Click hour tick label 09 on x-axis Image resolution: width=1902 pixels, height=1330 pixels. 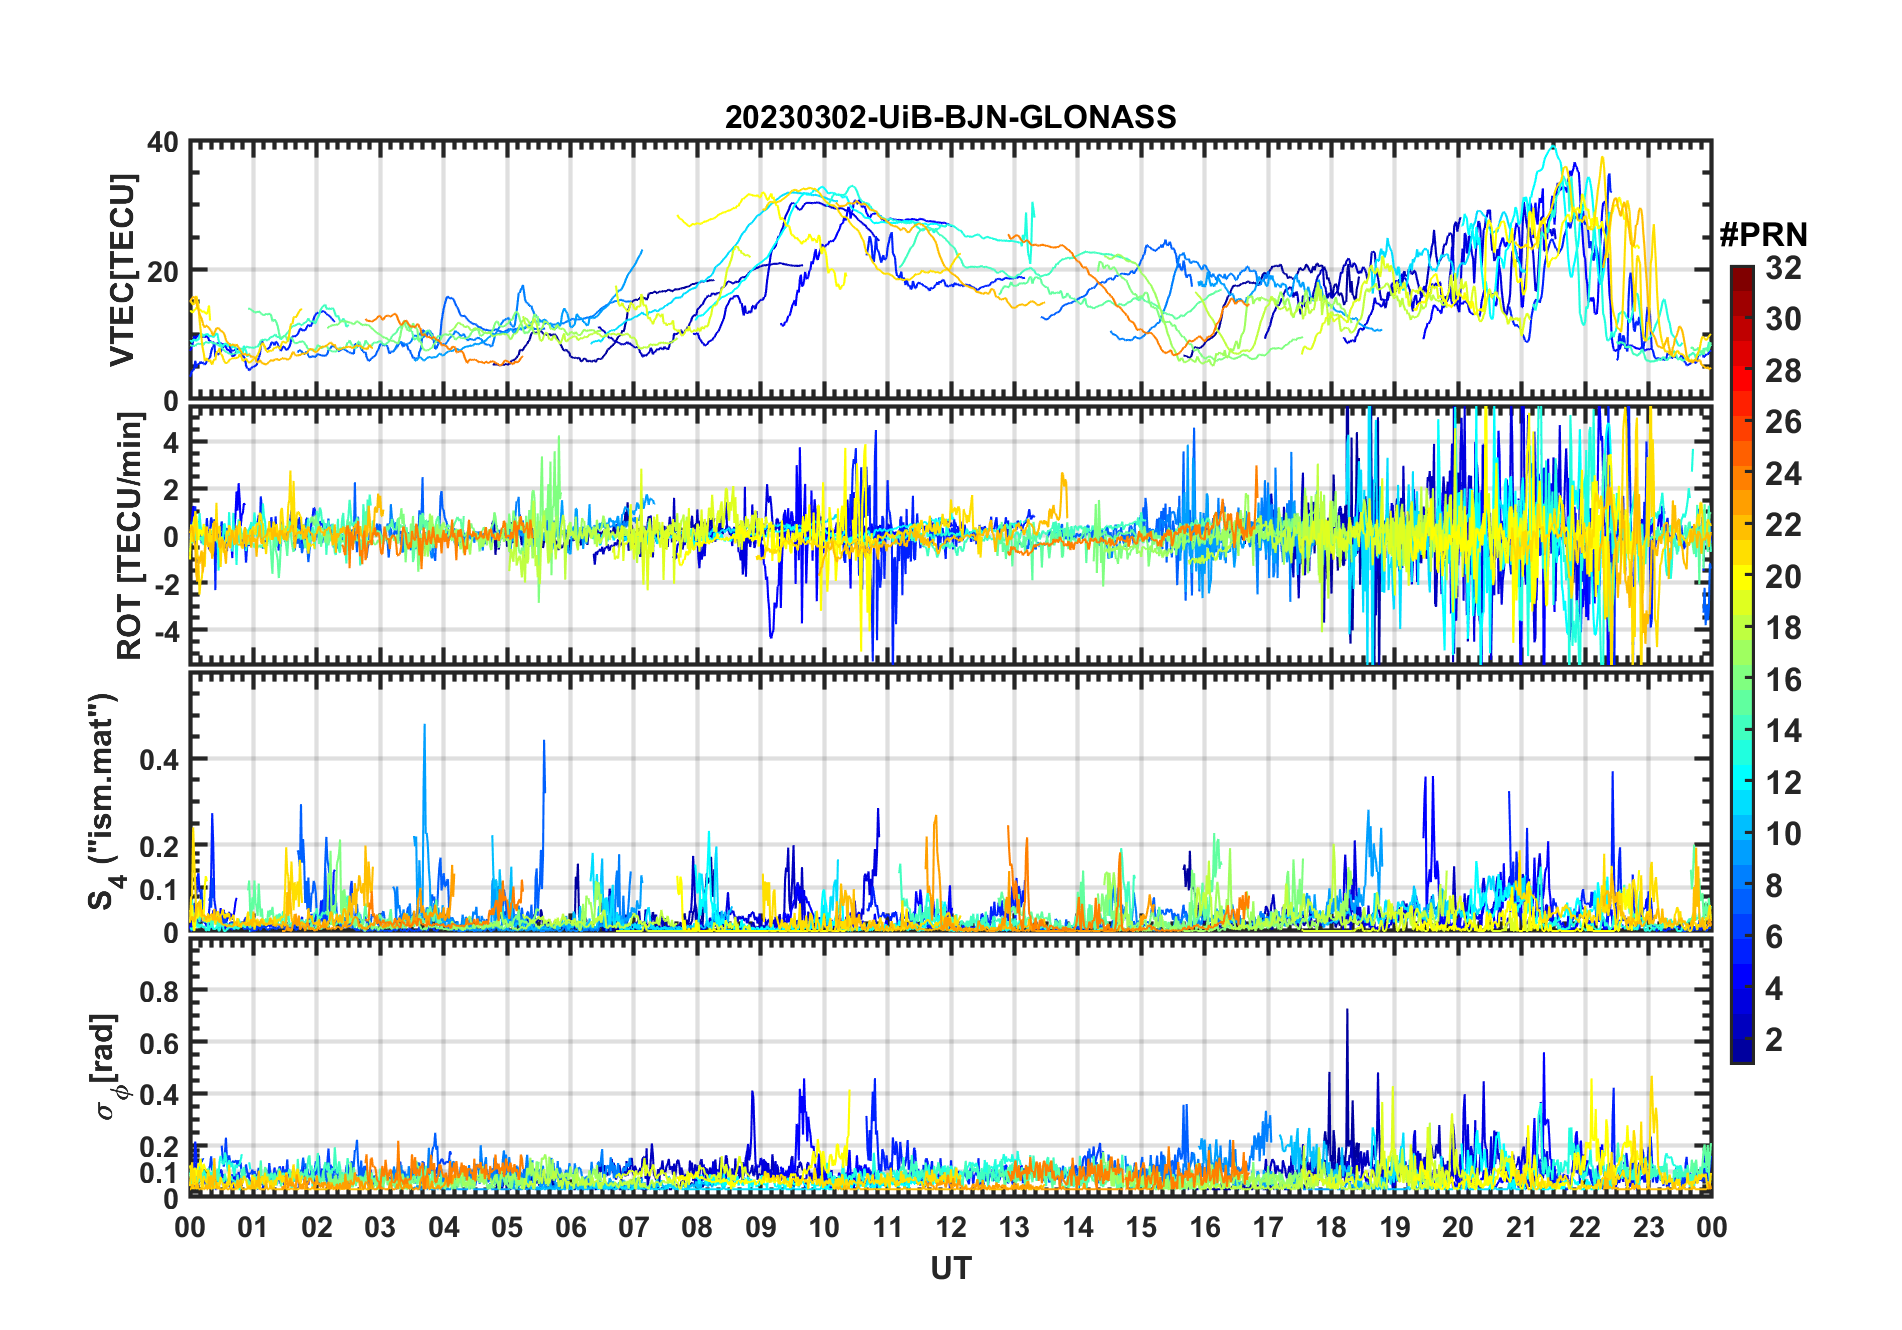[761, 1228]
